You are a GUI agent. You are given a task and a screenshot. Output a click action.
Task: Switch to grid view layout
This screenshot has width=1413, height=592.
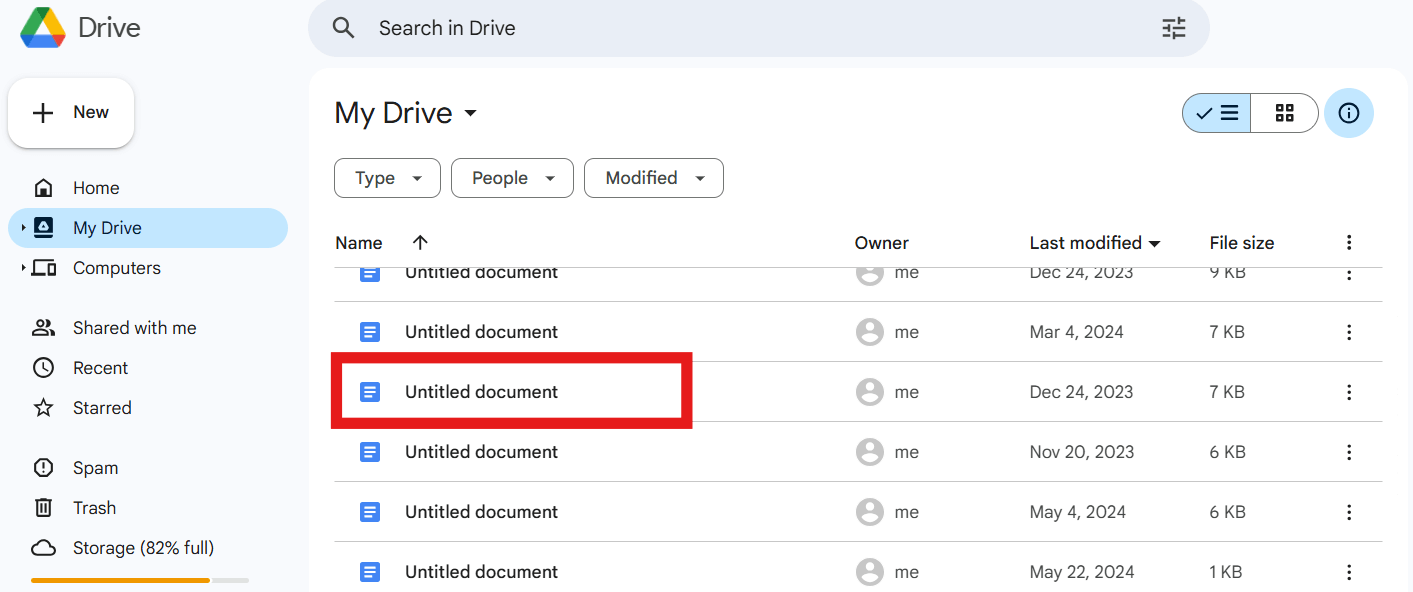(1284, 112)
